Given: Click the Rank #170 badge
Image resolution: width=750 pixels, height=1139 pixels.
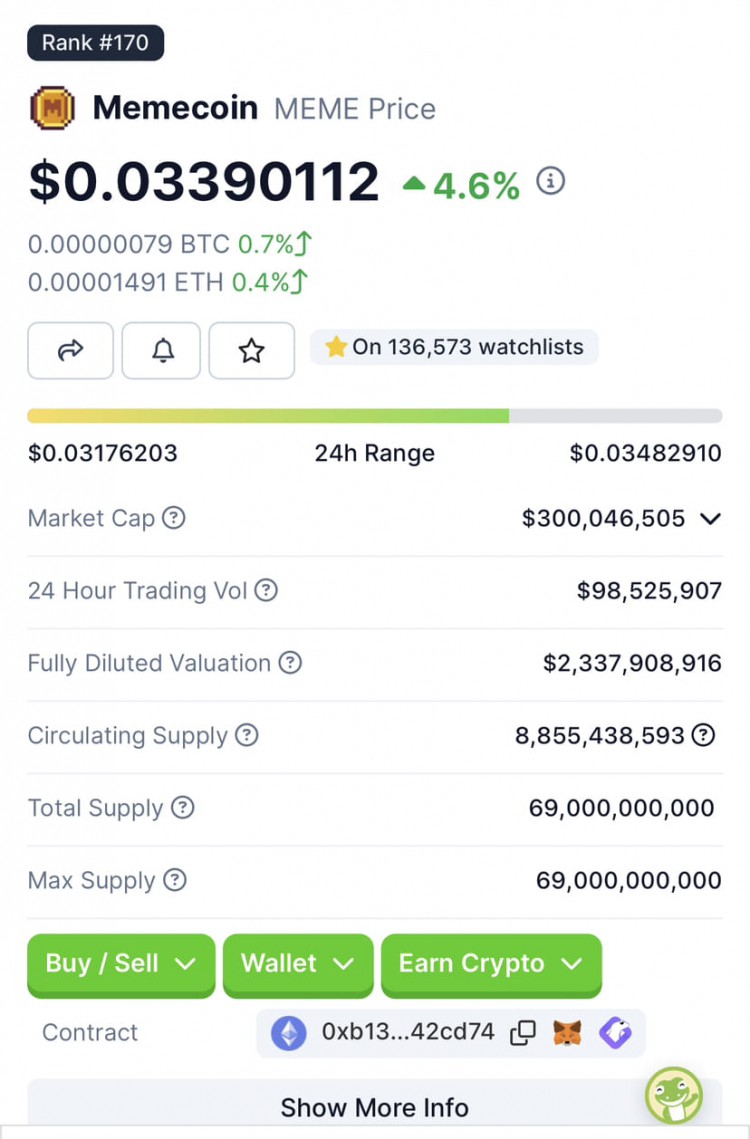Looking at the screenshot, I should [x=95, y=43].
